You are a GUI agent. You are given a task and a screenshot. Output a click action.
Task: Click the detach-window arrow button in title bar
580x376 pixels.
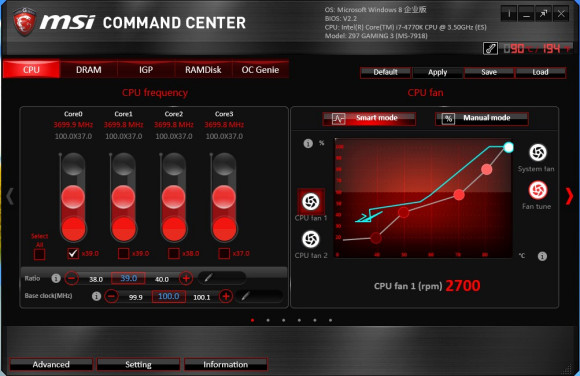[x=543, y=14]
